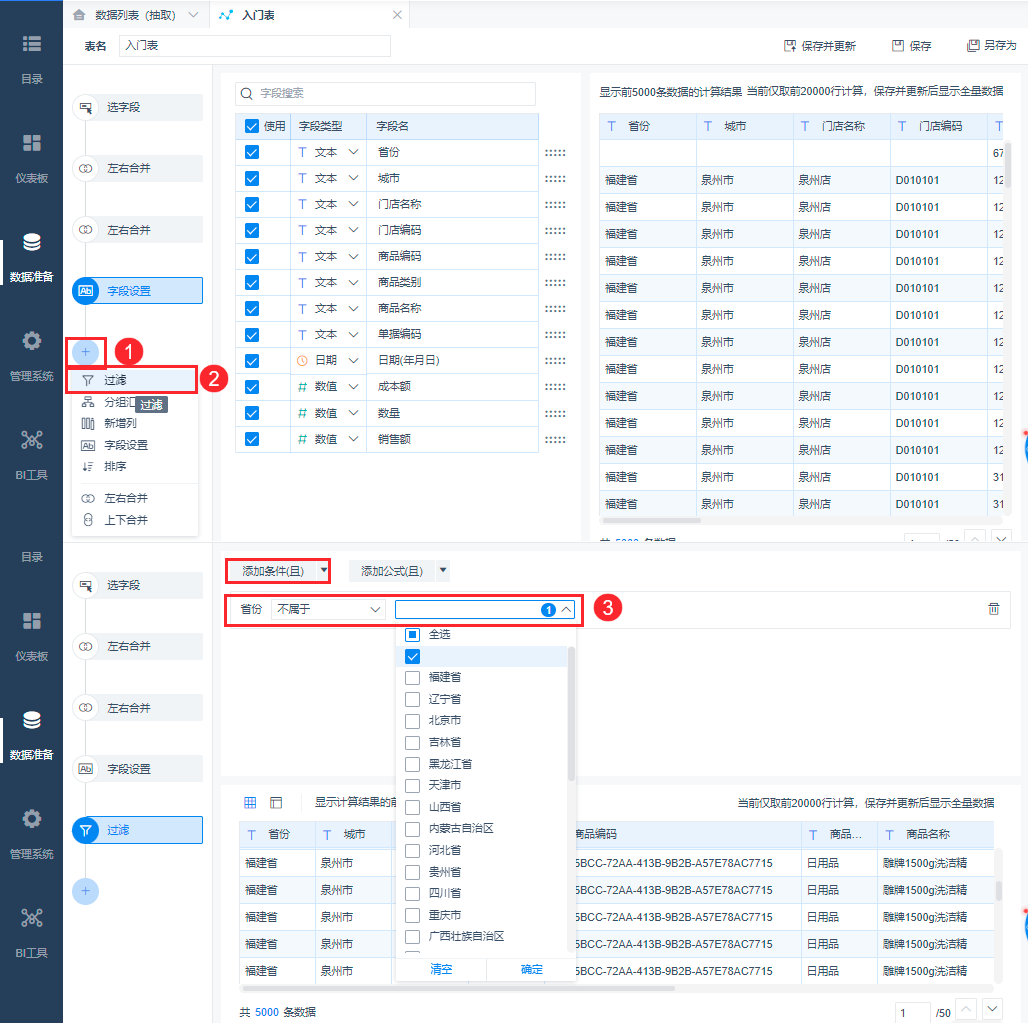
Task: Close the 入门表 tab
Action: pos(397,14)
